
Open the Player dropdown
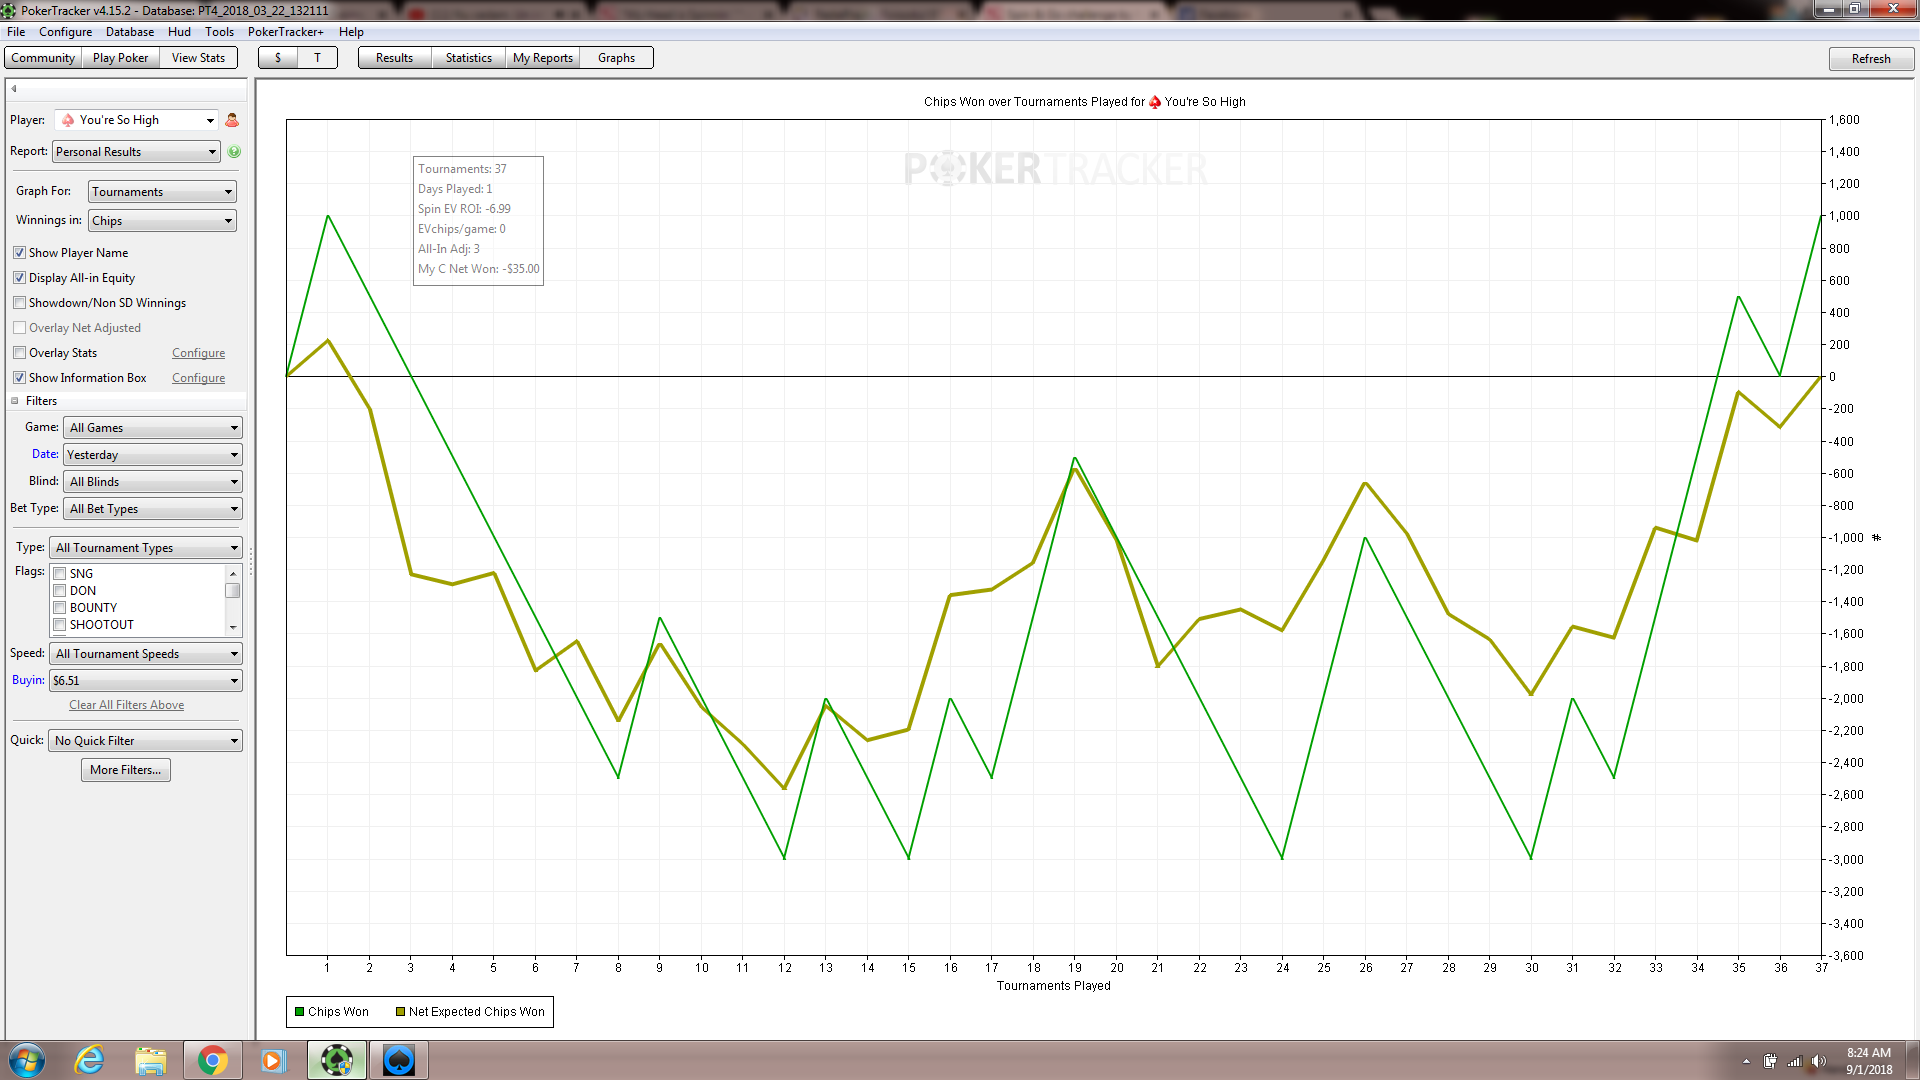pyautogui.click(x=137, y=120)
